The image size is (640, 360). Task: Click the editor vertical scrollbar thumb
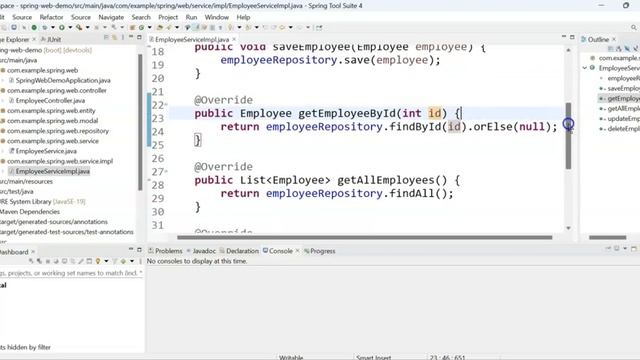pos(568,136)
